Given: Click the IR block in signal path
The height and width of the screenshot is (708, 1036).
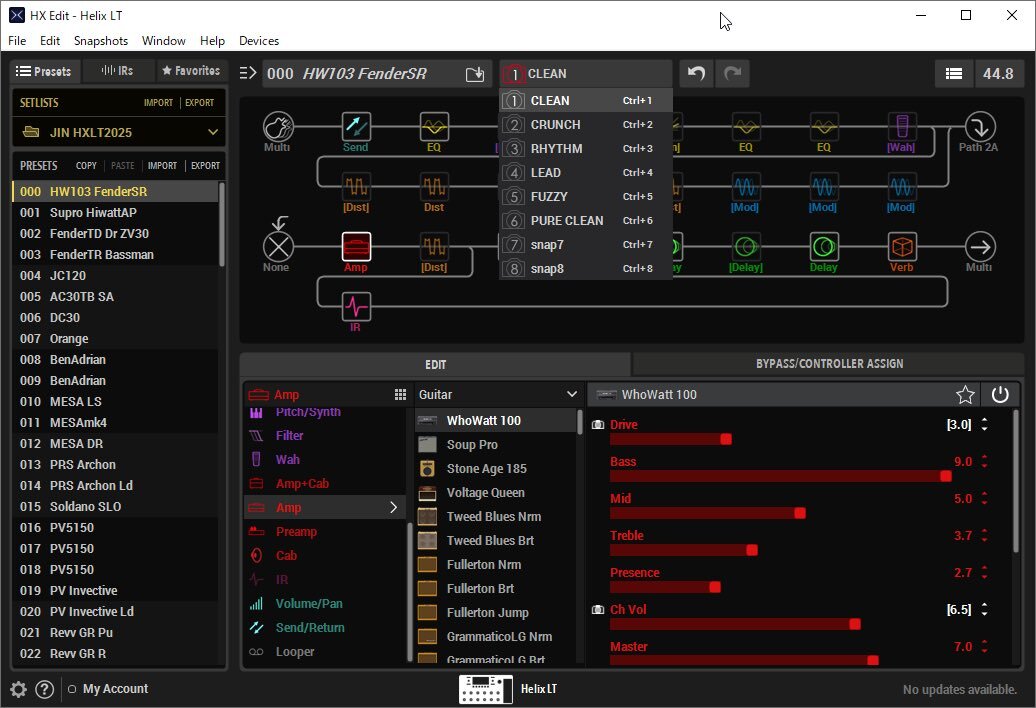Looking at the screenshot, I should pyautogui.click(x=356, y=306).
